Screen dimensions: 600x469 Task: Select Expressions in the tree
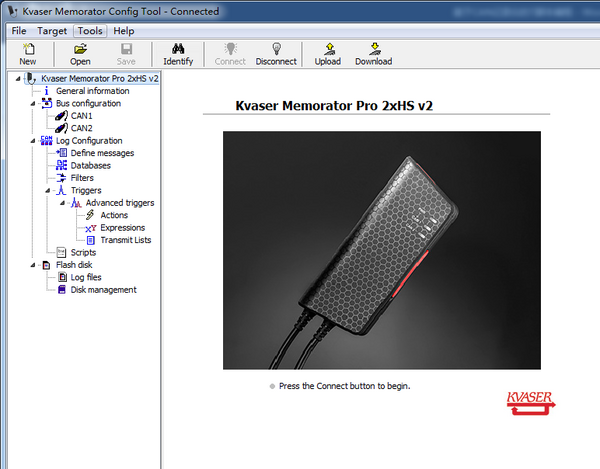click(x=123, y=228)
